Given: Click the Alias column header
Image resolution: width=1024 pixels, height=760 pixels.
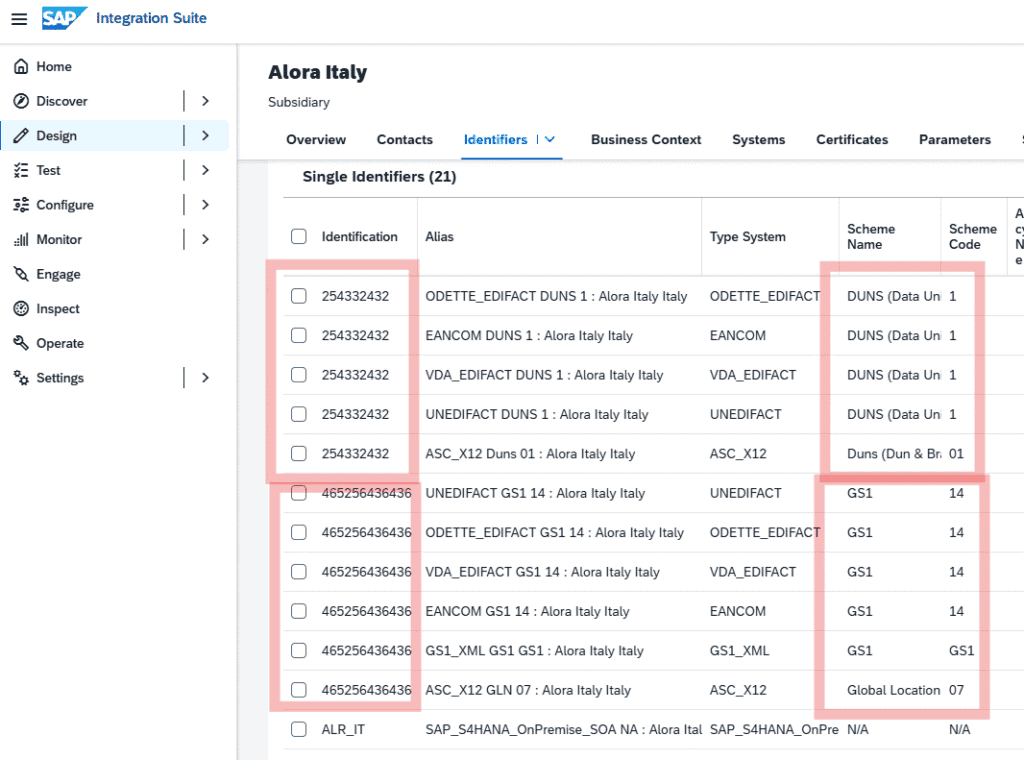Looking at the screenshot, I should tap(440, 236).
